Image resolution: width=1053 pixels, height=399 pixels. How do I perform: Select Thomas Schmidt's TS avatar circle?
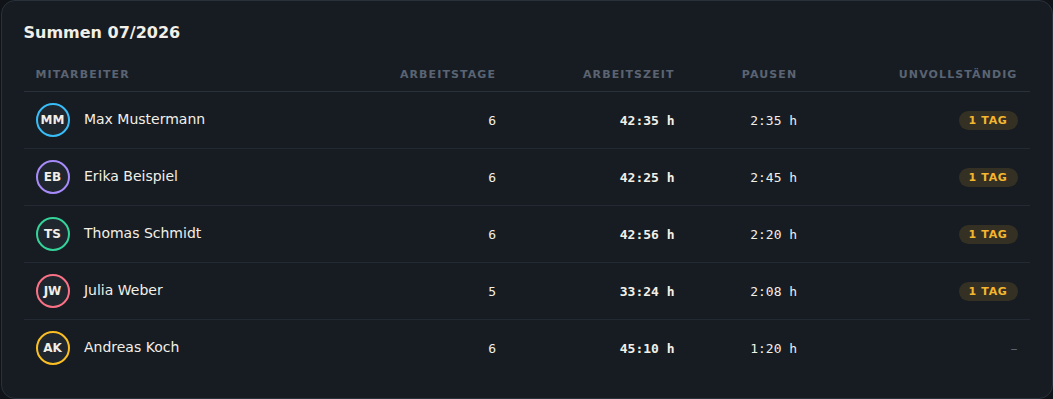[x=52, y=234]
